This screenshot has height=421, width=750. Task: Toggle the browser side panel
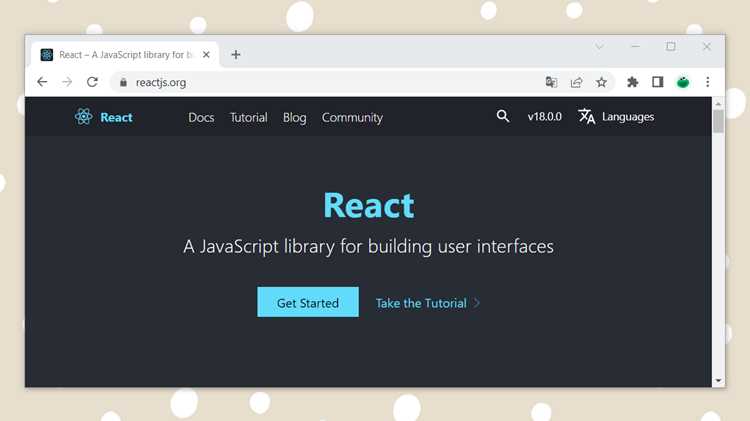(658, 82)
